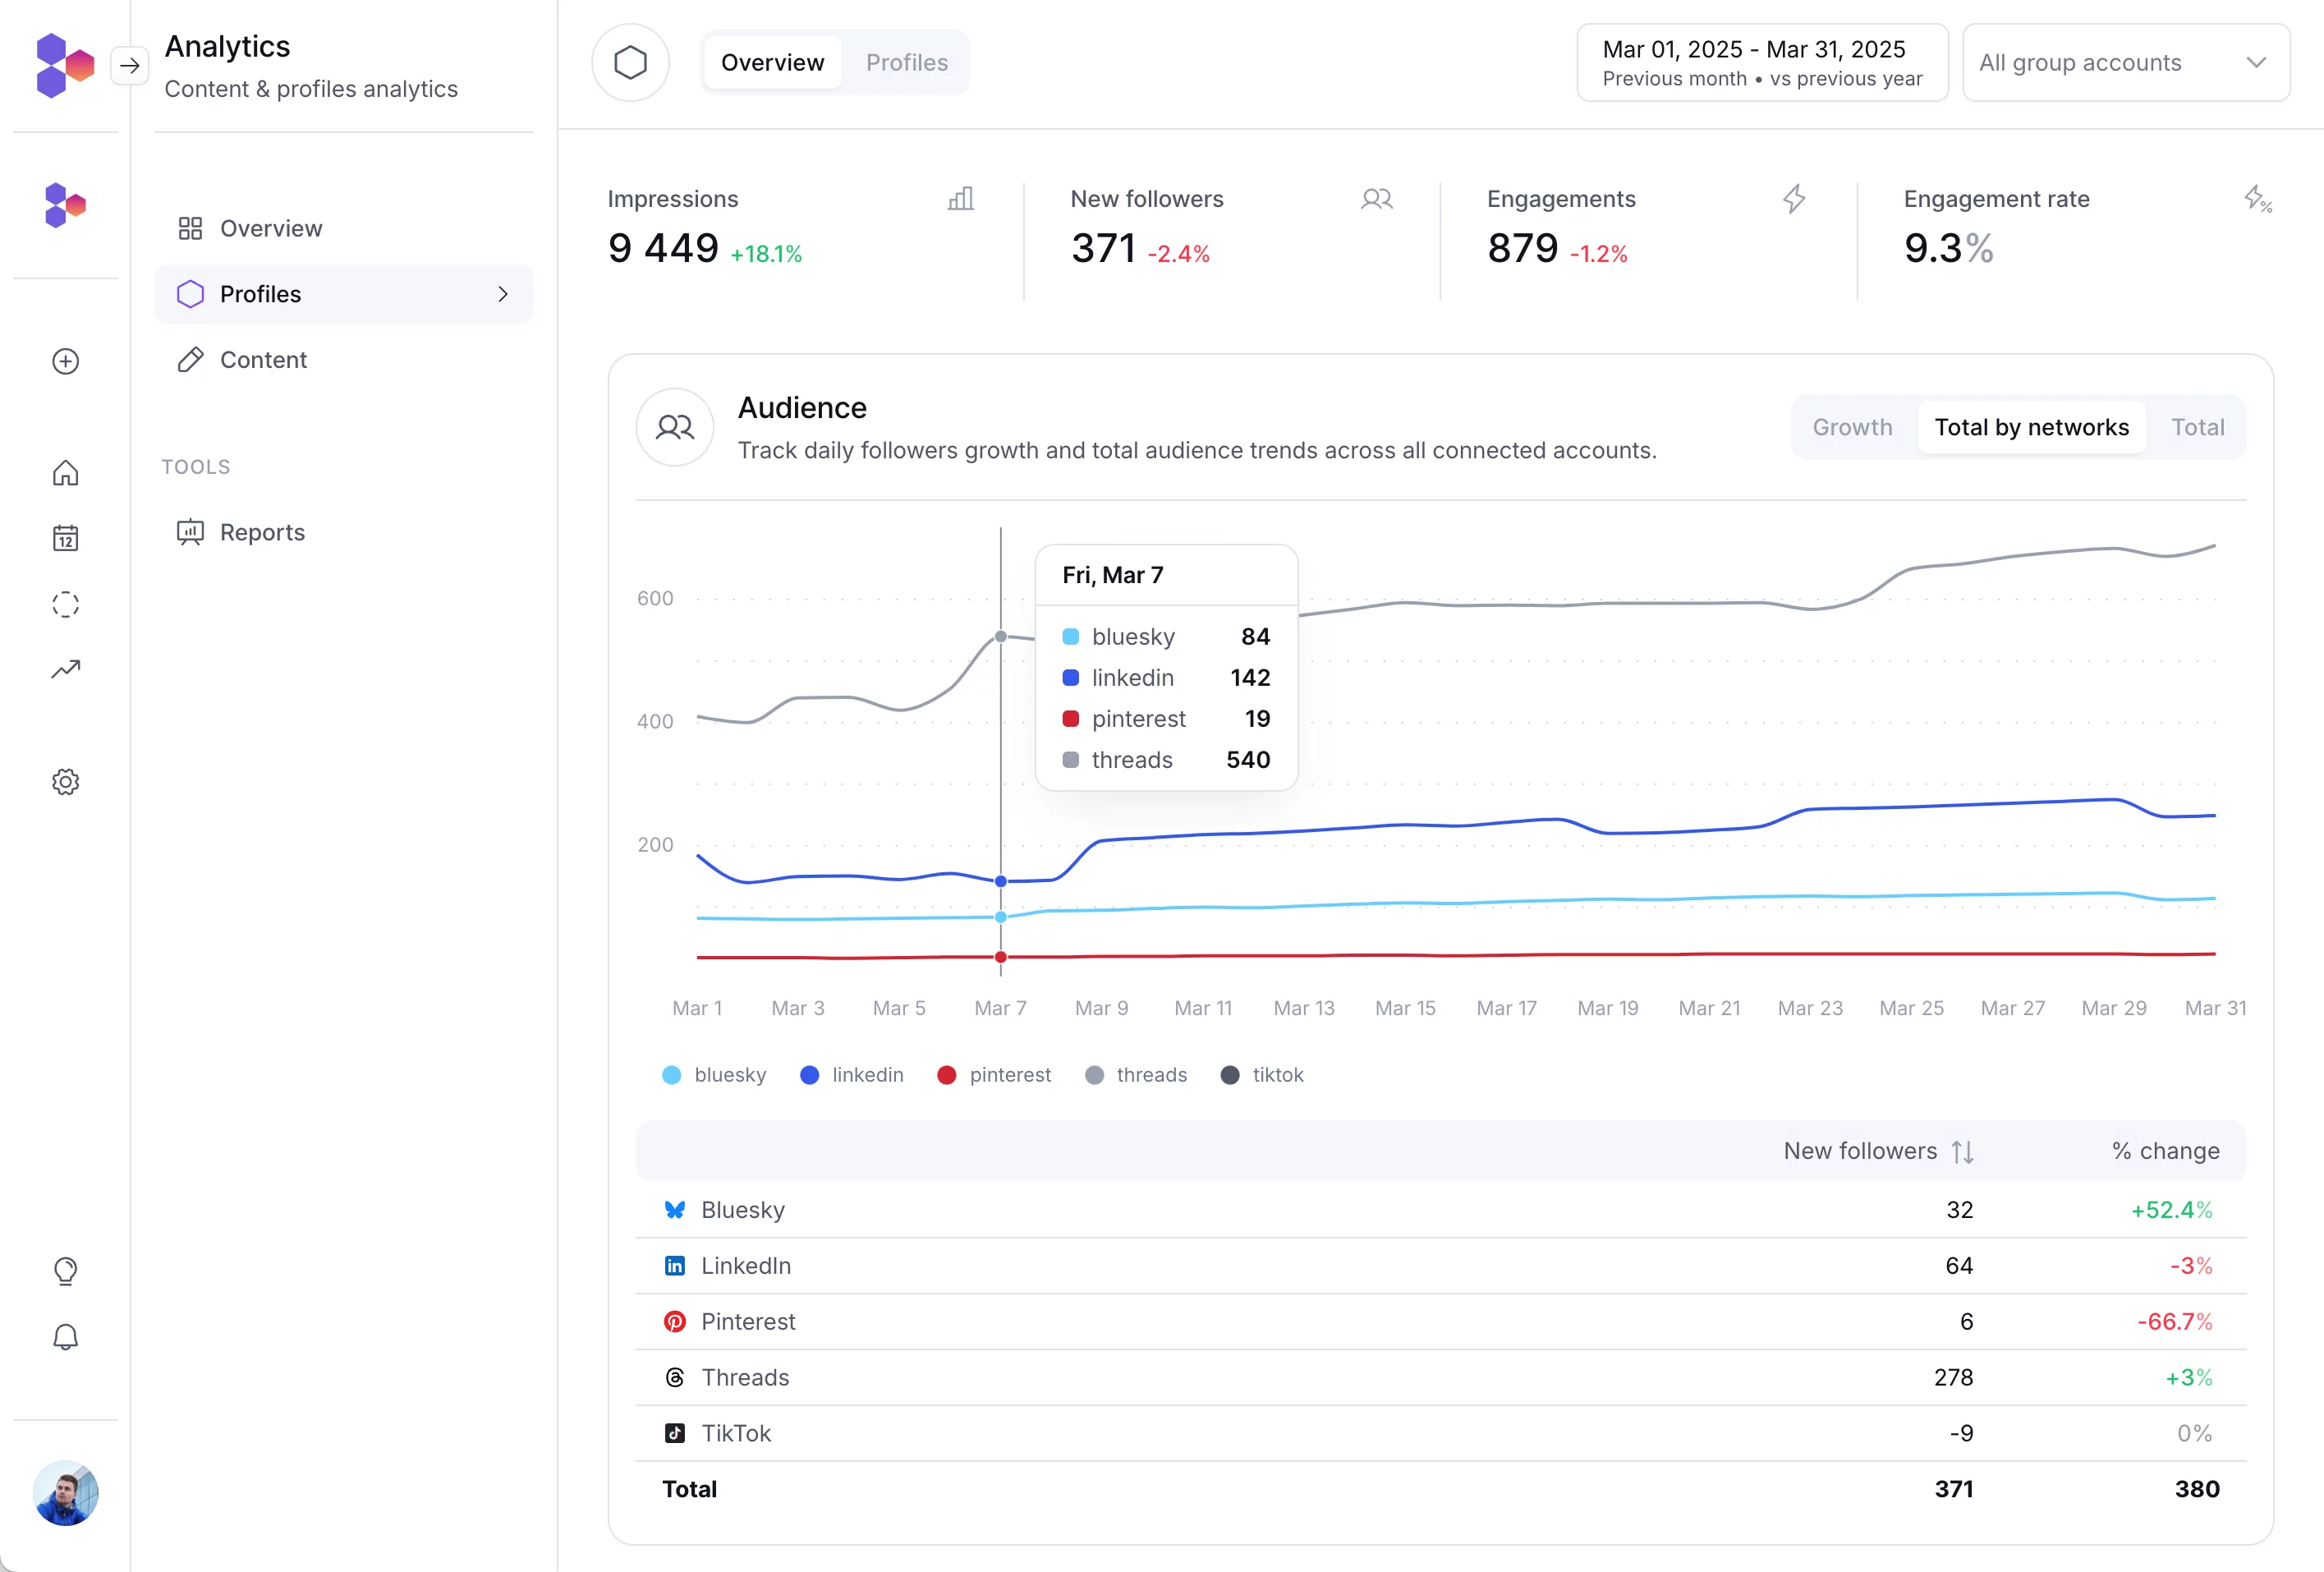Switch the Audience chart to Growth view
Image resolution: width=2324 pixels, height=1572 pixels.
(1853, 427)
